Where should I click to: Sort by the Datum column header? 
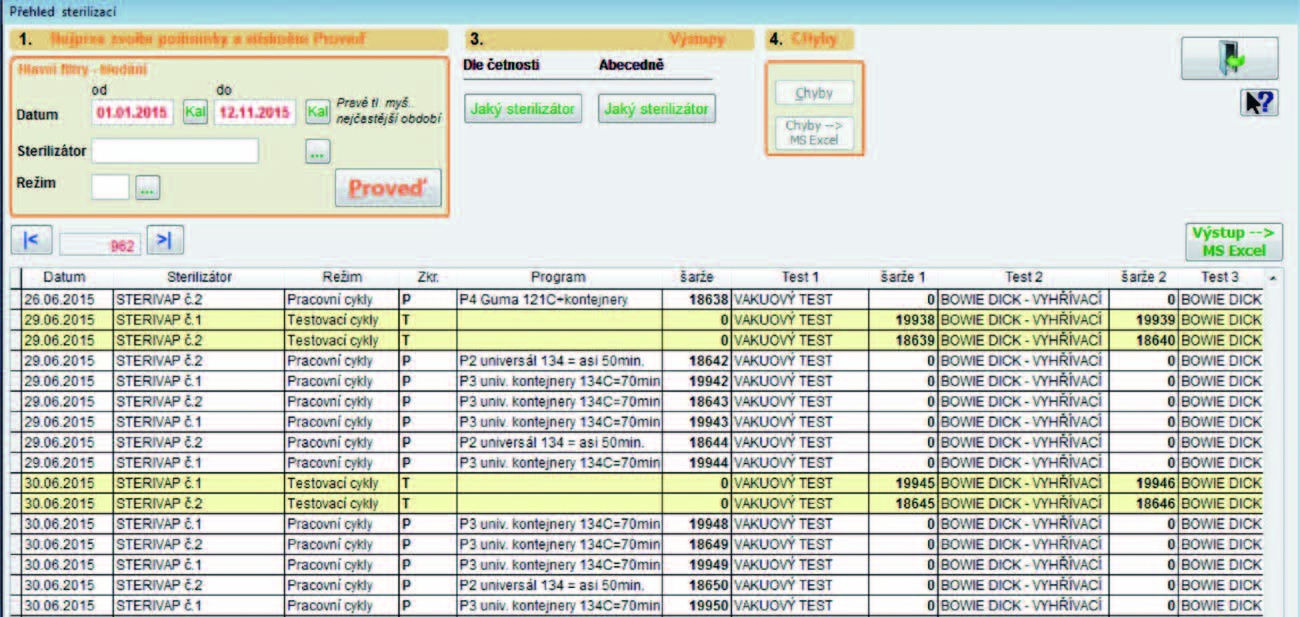pos(64,277)
